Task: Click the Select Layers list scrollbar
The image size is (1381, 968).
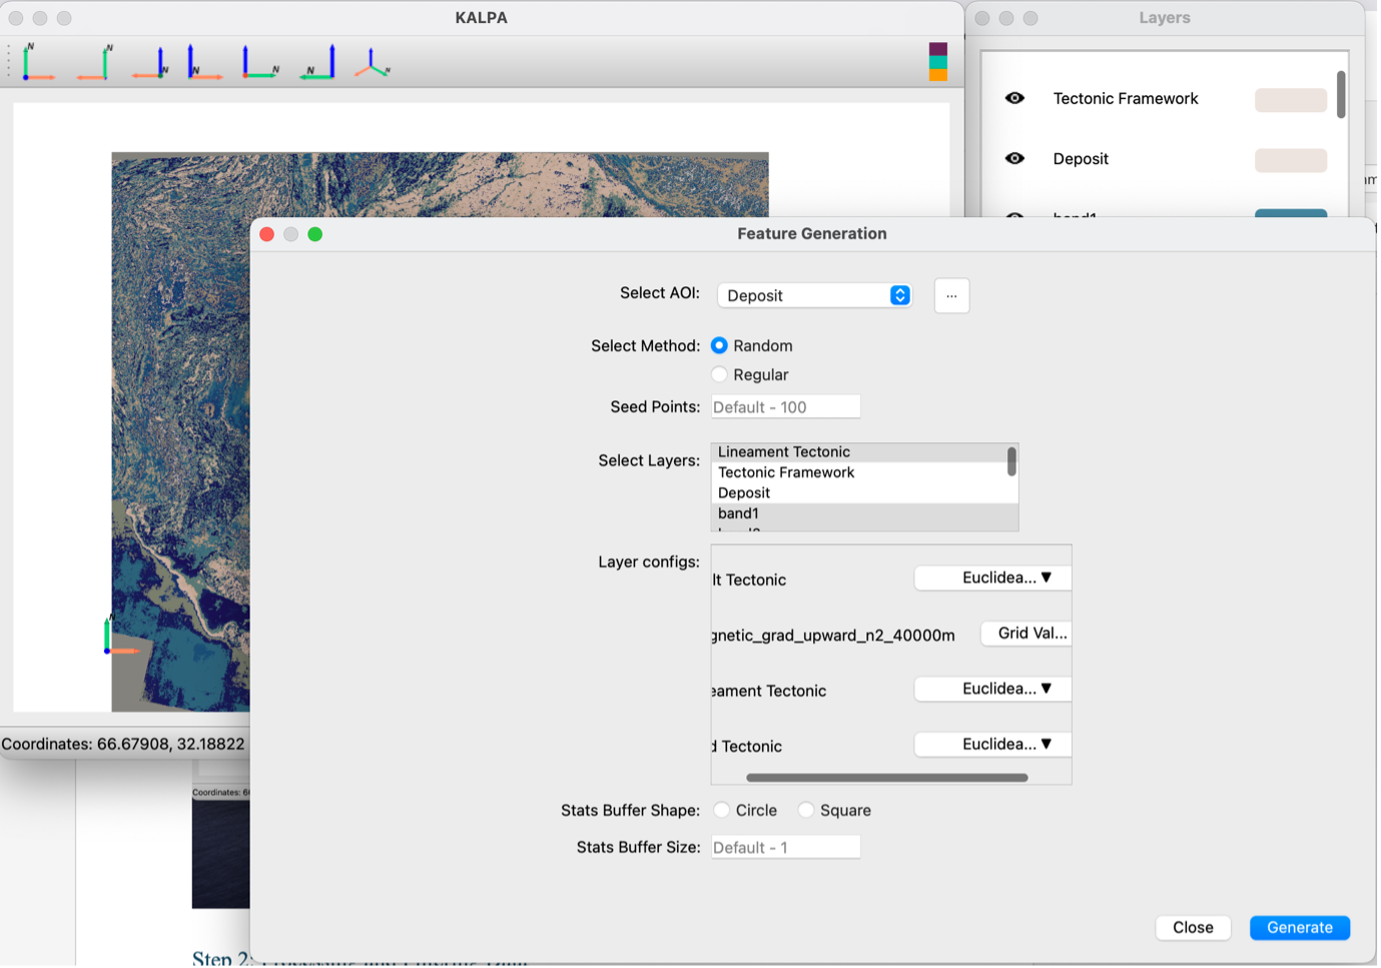Action: pyautogui.click(x=1012, y=461)
